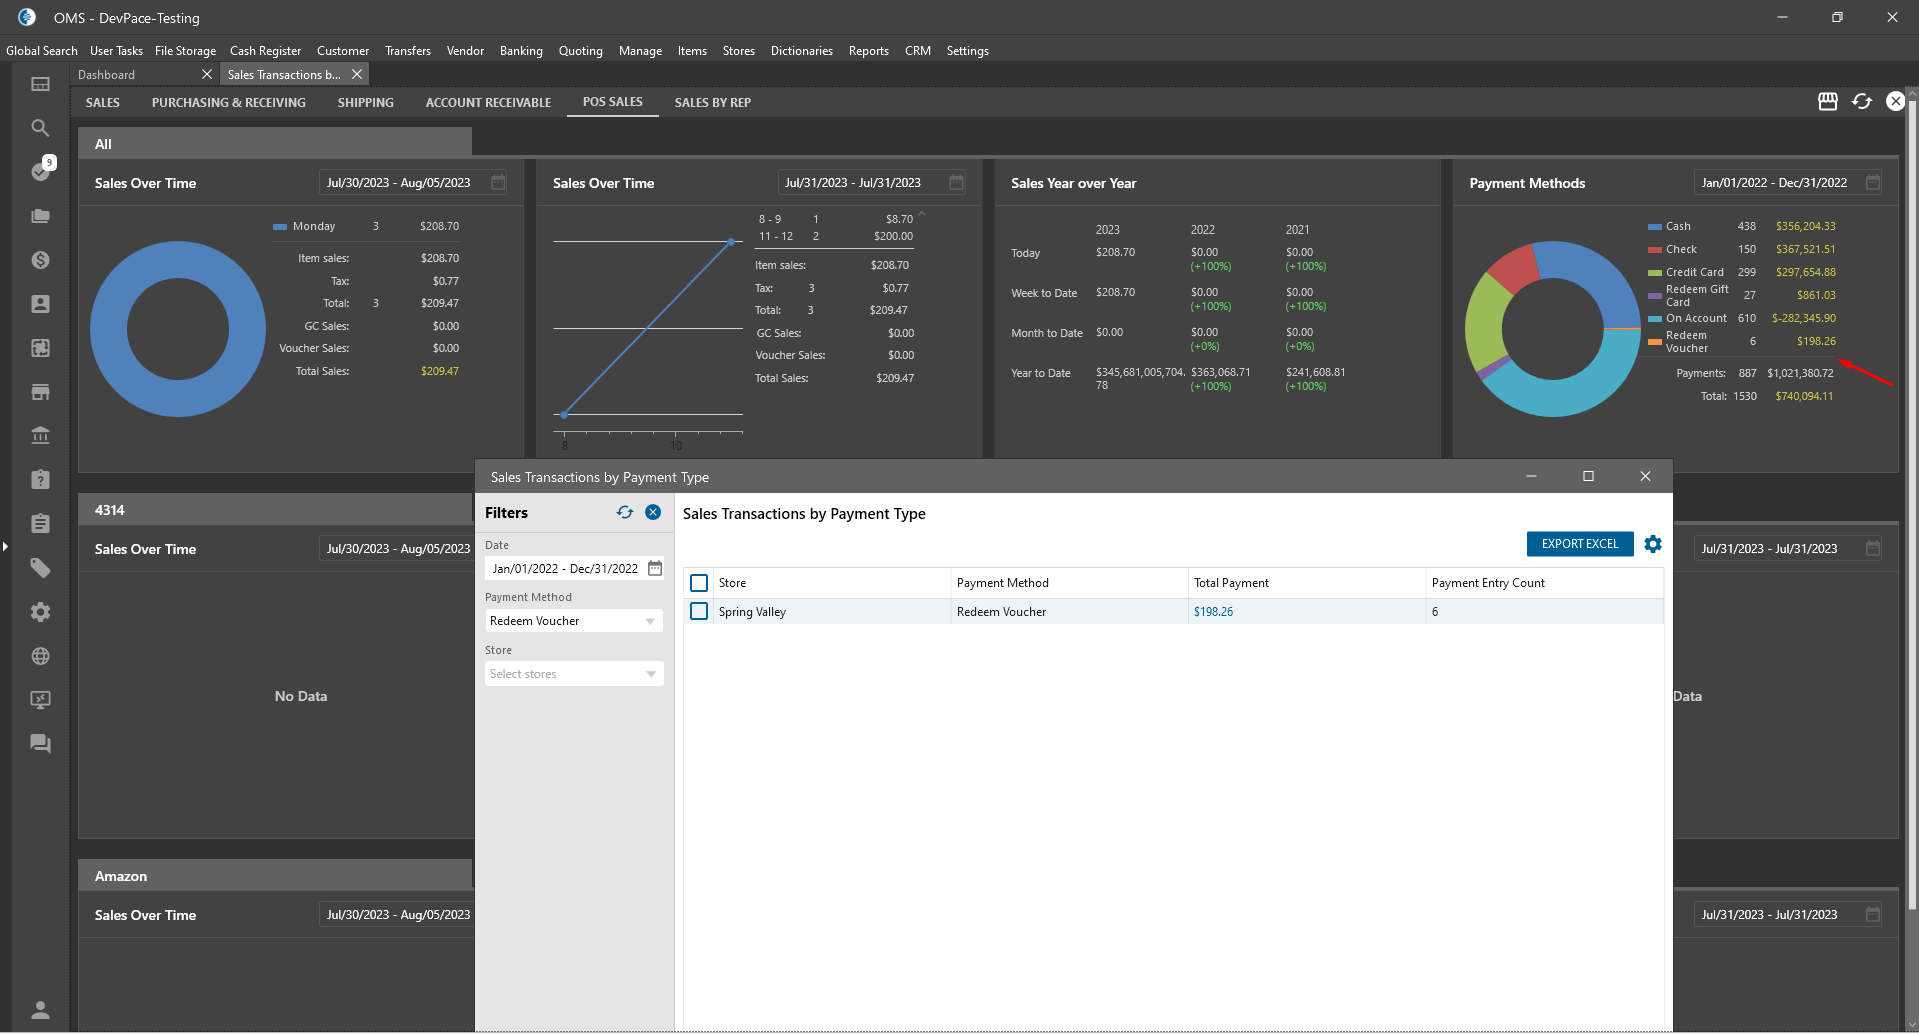Toggle the select-all checkbox in Store header
The image size is (1919, 1034).
click(x=699, y=583)
